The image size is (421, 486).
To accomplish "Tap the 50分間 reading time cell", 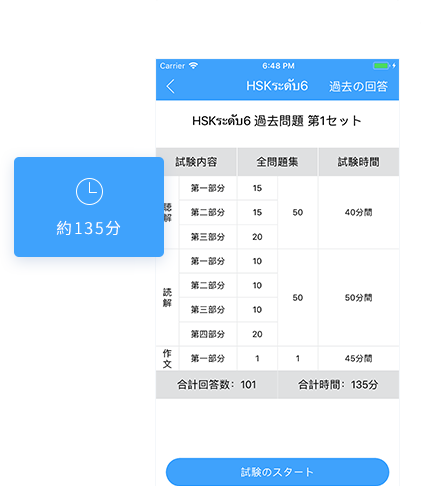I will [359, 297].
